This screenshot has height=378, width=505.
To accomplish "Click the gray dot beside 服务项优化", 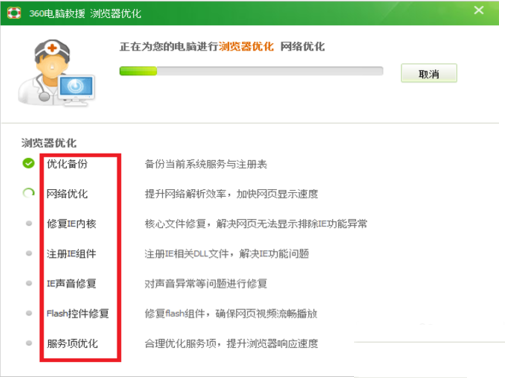I will (29, 343).
